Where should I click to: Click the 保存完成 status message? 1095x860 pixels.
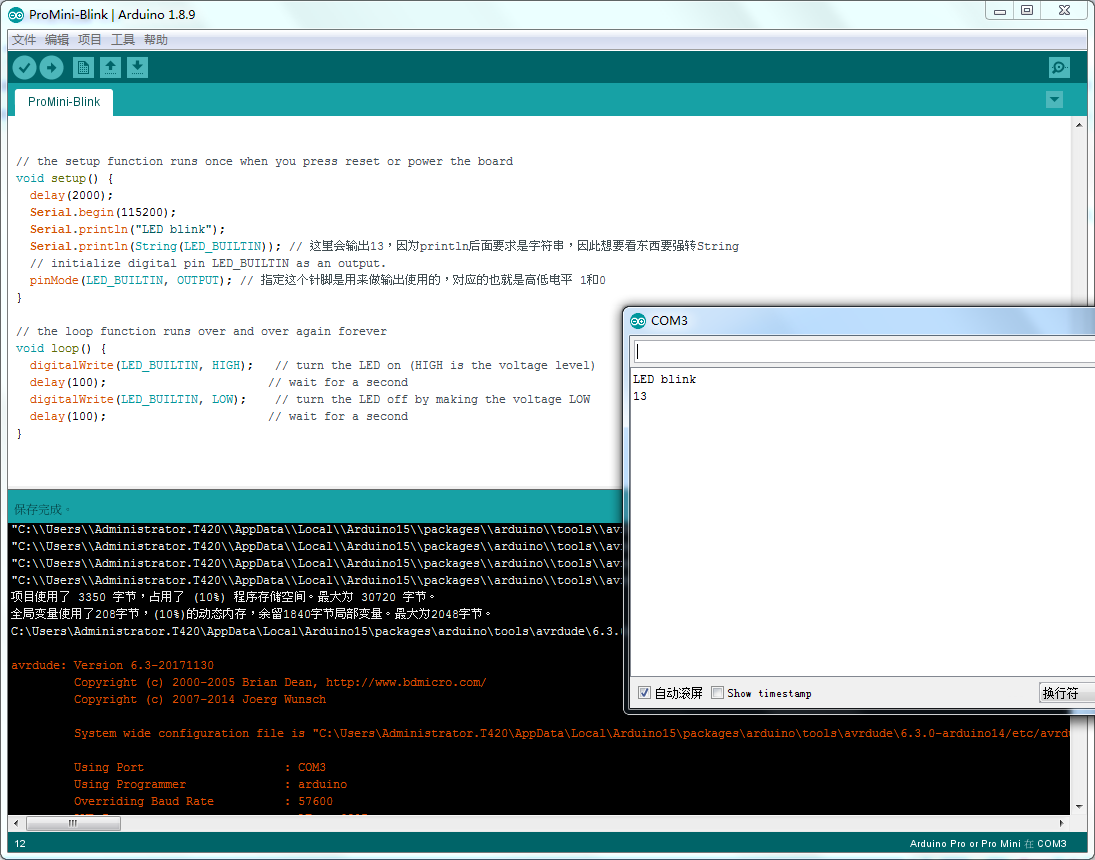[41, 509]
